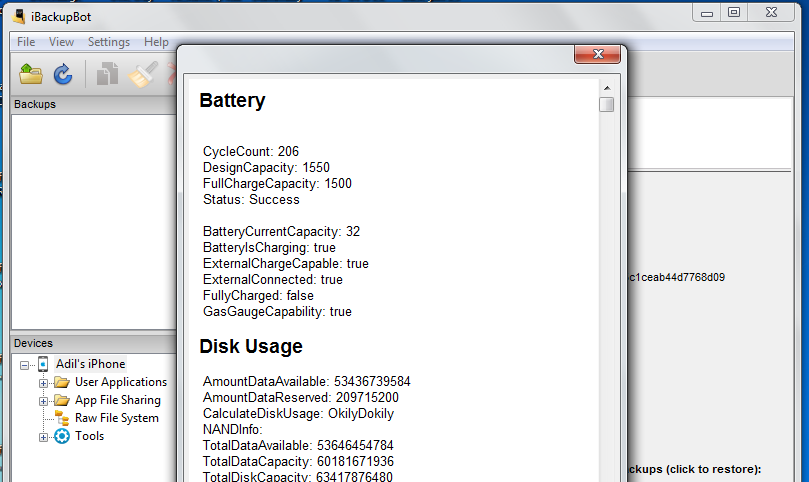The image size is (809, 482).
Task: Click the NANDInfo: line
Action: [233, 430]
